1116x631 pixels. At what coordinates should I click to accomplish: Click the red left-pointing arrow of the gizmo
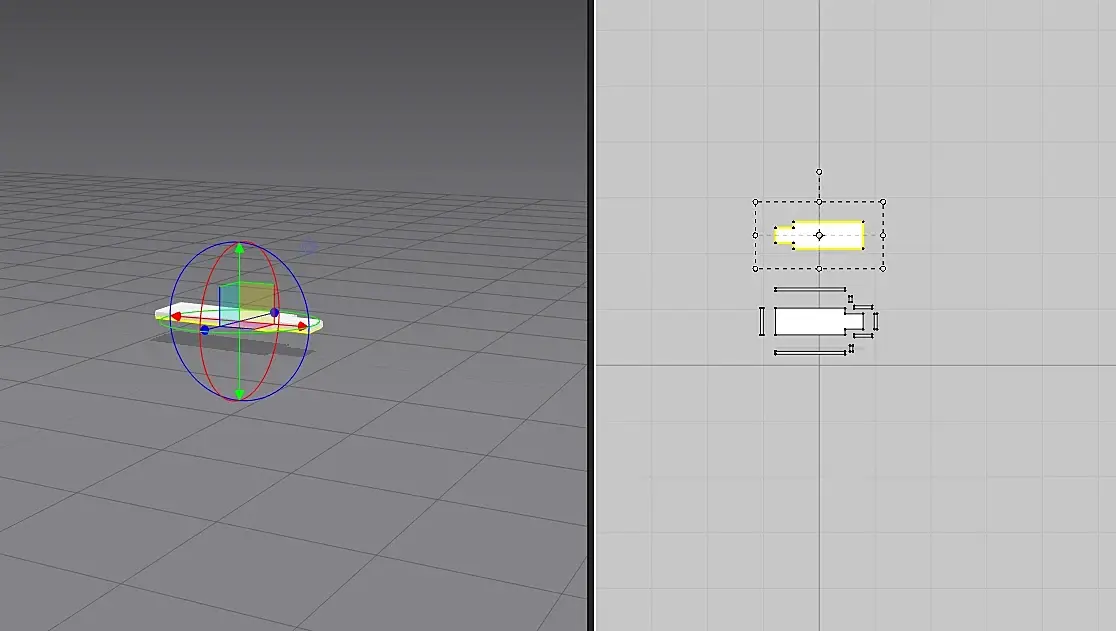point(176,317)
